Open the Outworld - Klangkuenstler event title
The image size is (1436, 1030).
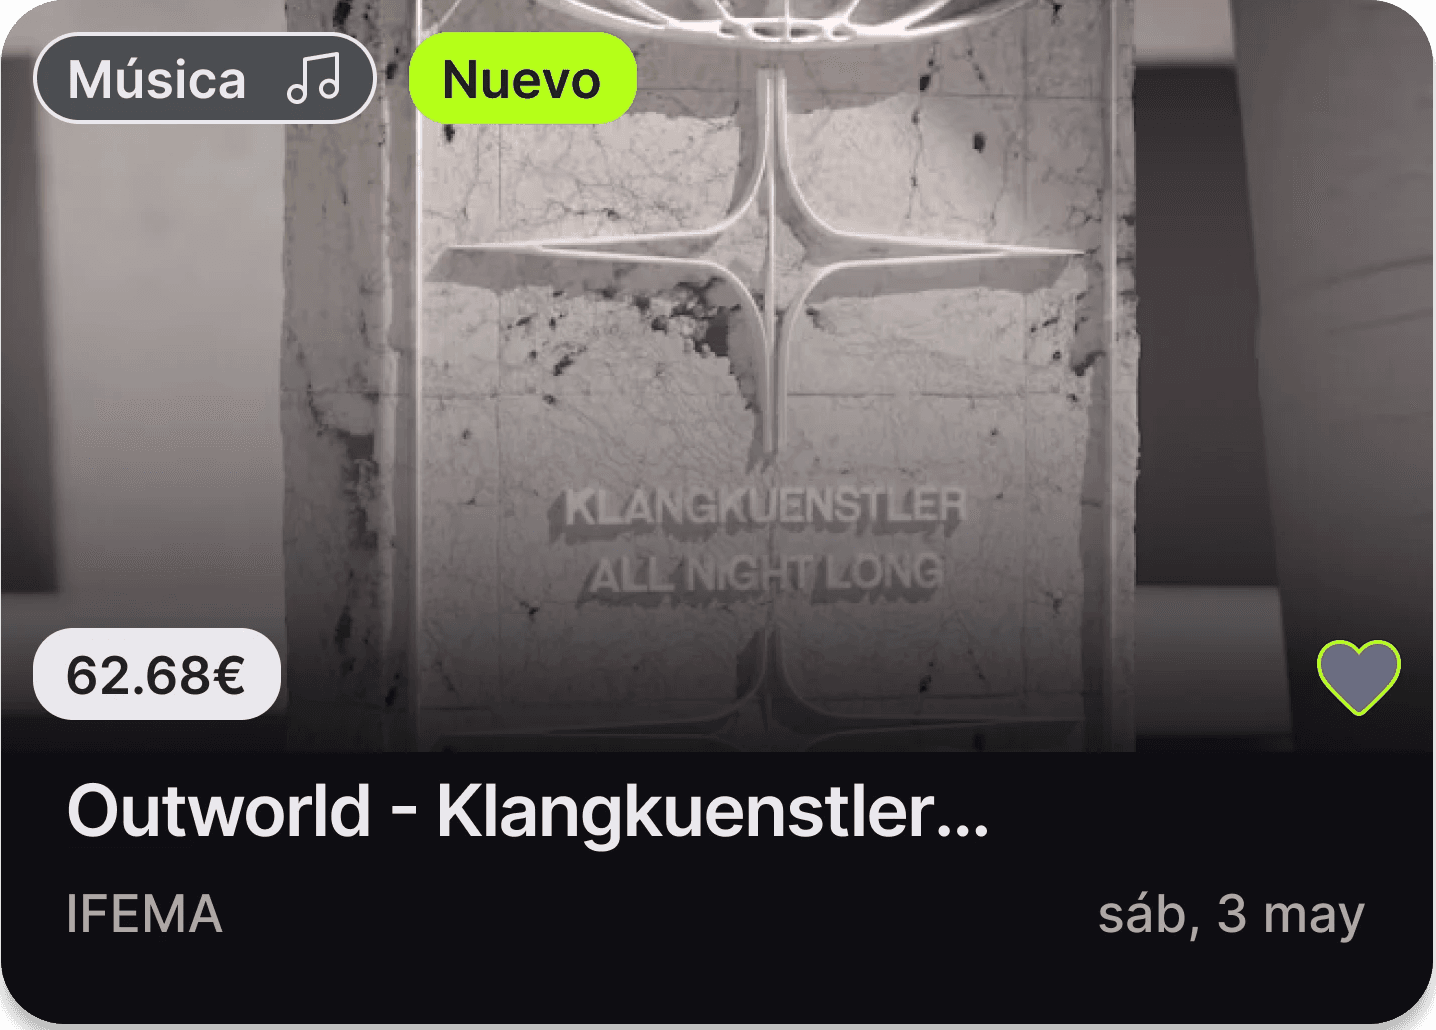point(528,811)
